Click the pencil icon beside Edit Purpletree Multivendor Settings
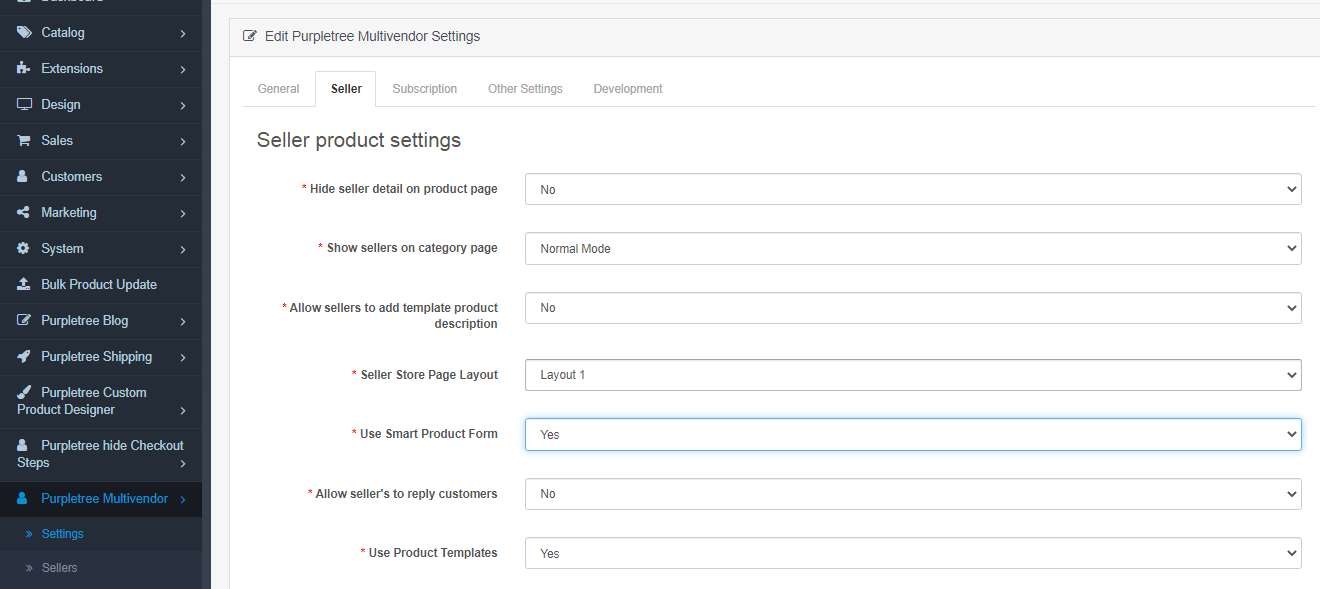Image resolution: width=1320 pixels, height=589 pixels. [250, 36]
